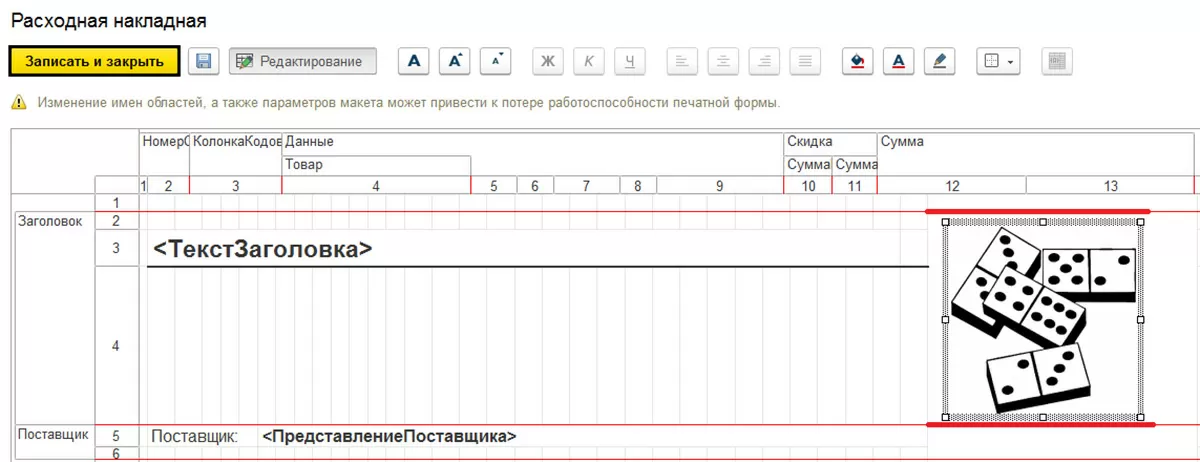
Task: Select row header 4
Action: (x=116, y=346)
